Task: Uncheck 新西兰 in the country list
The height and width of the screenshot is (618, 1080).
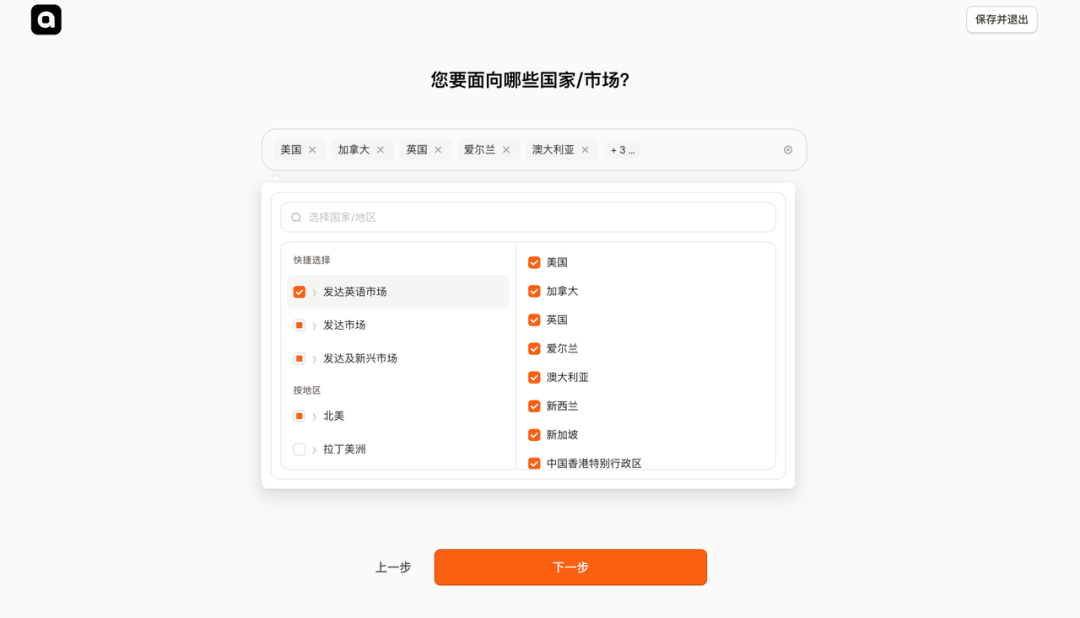Action: (x=534, y=406)
